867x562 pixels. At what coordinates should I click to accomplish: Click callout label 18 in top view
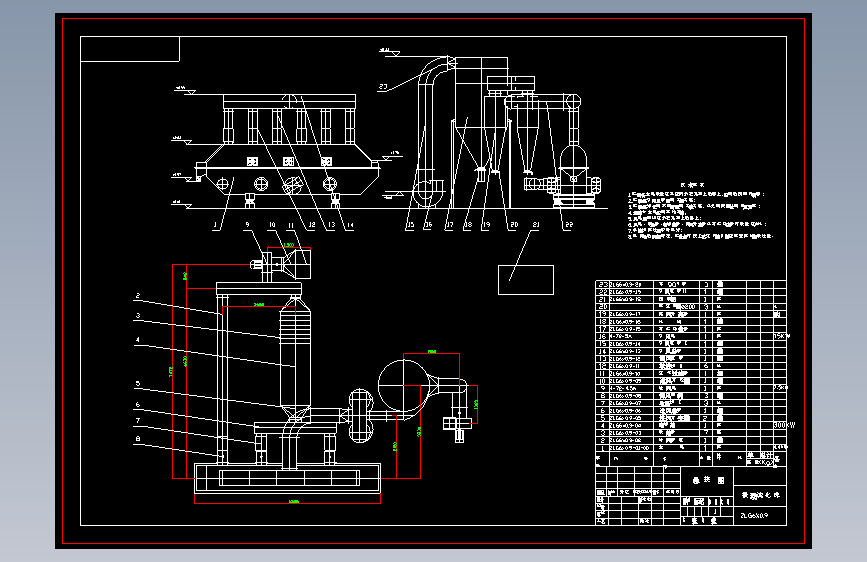coord(468,225)
